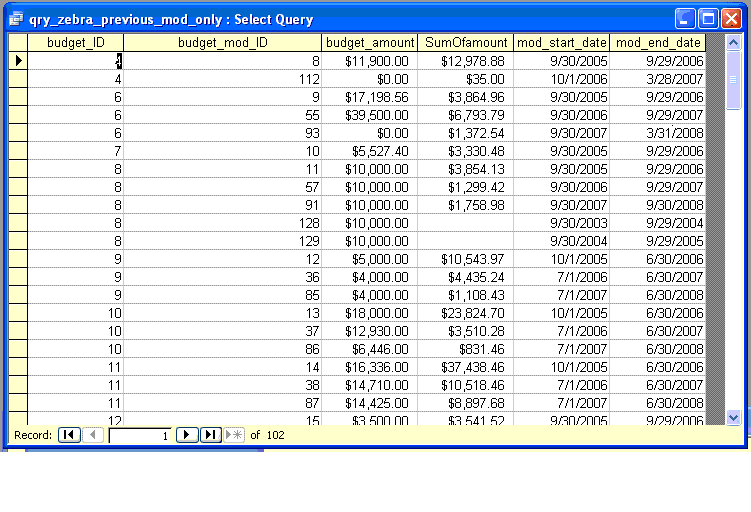Click budget_mod_ID cell 129

[223, 241]
